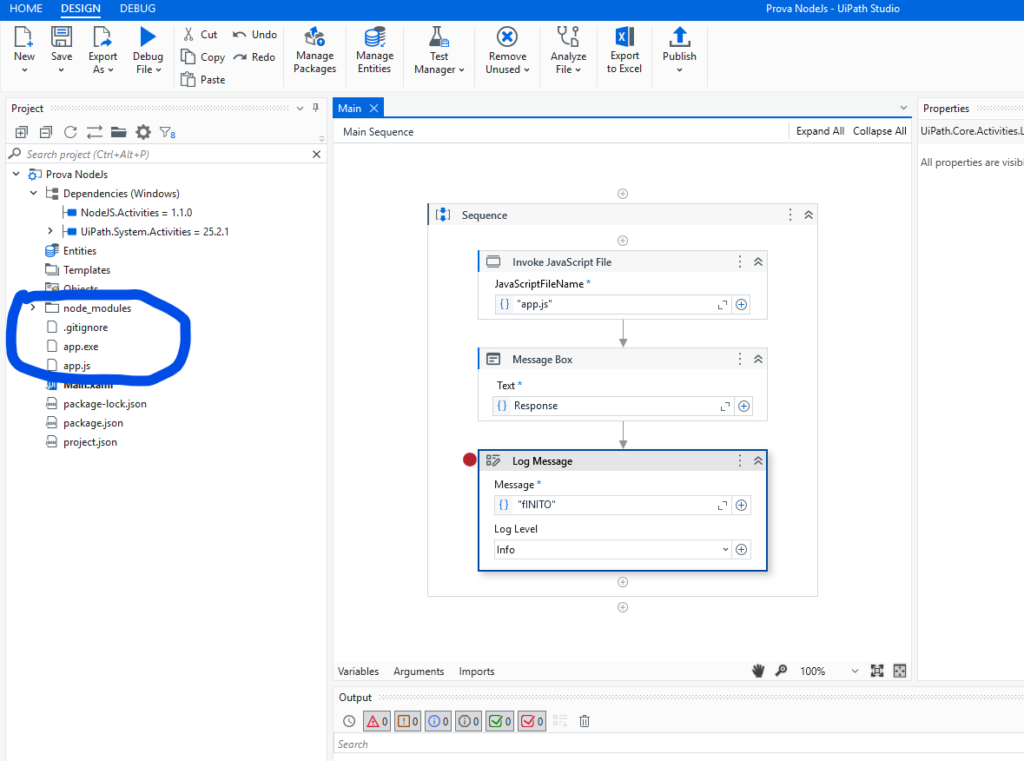Clear the project search box

[316, 154]
